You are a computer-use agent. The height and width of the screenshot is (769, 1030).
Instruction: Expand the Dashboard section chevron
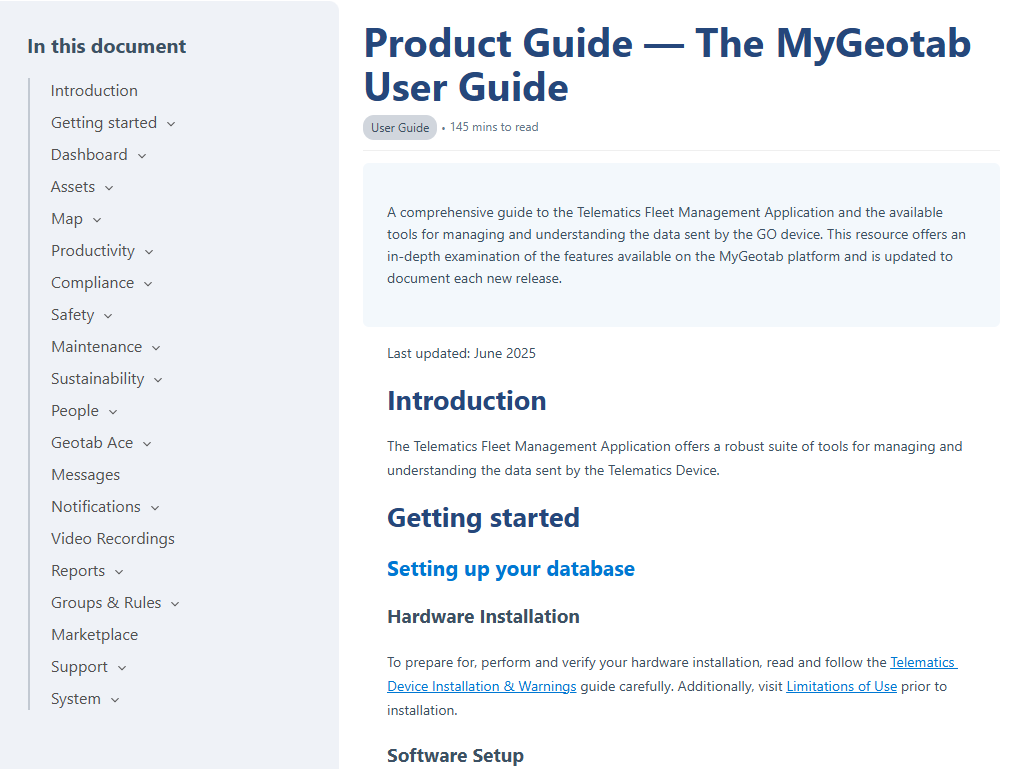click(x=141, y=154)
